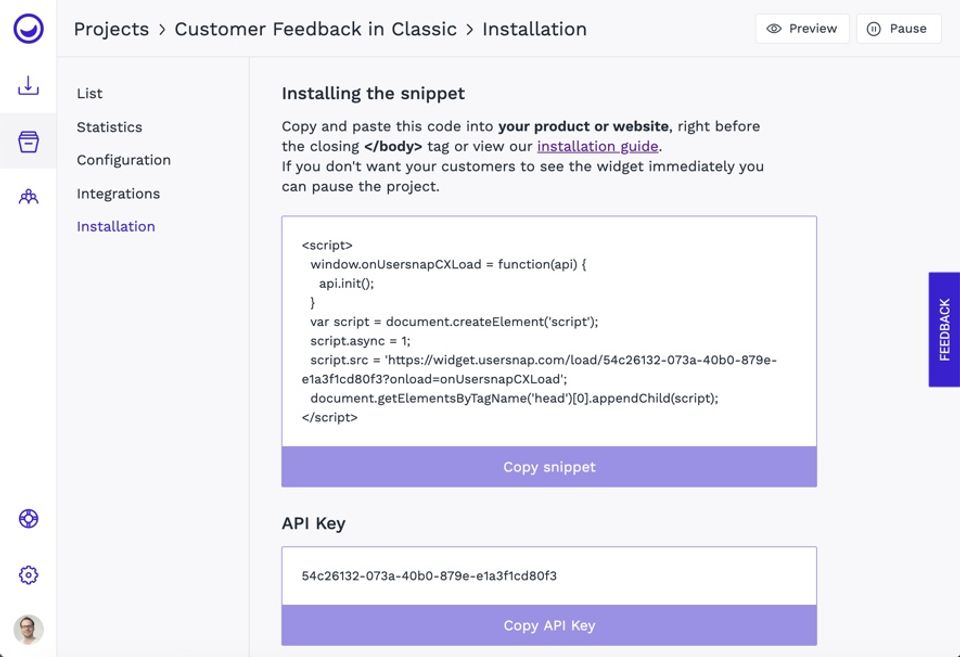This screenshot has width=960, height=657.
Task: Click the Copy snippet button
Action: coord(549,467)
